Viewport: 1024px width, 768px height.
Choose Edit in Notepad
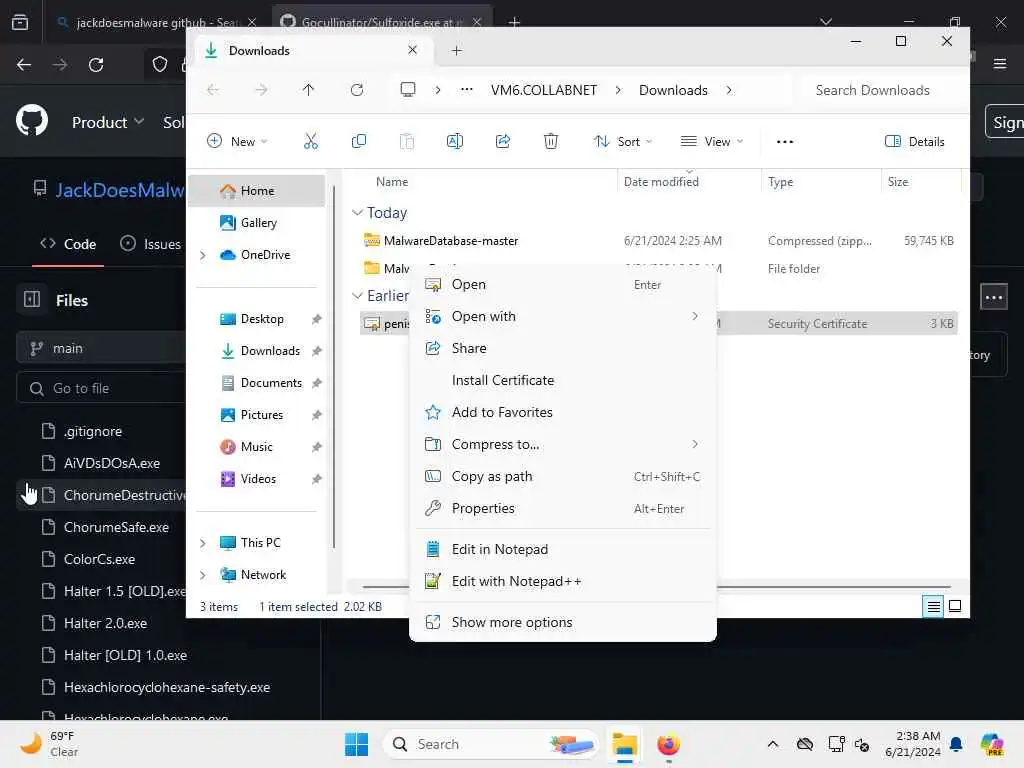562,550
